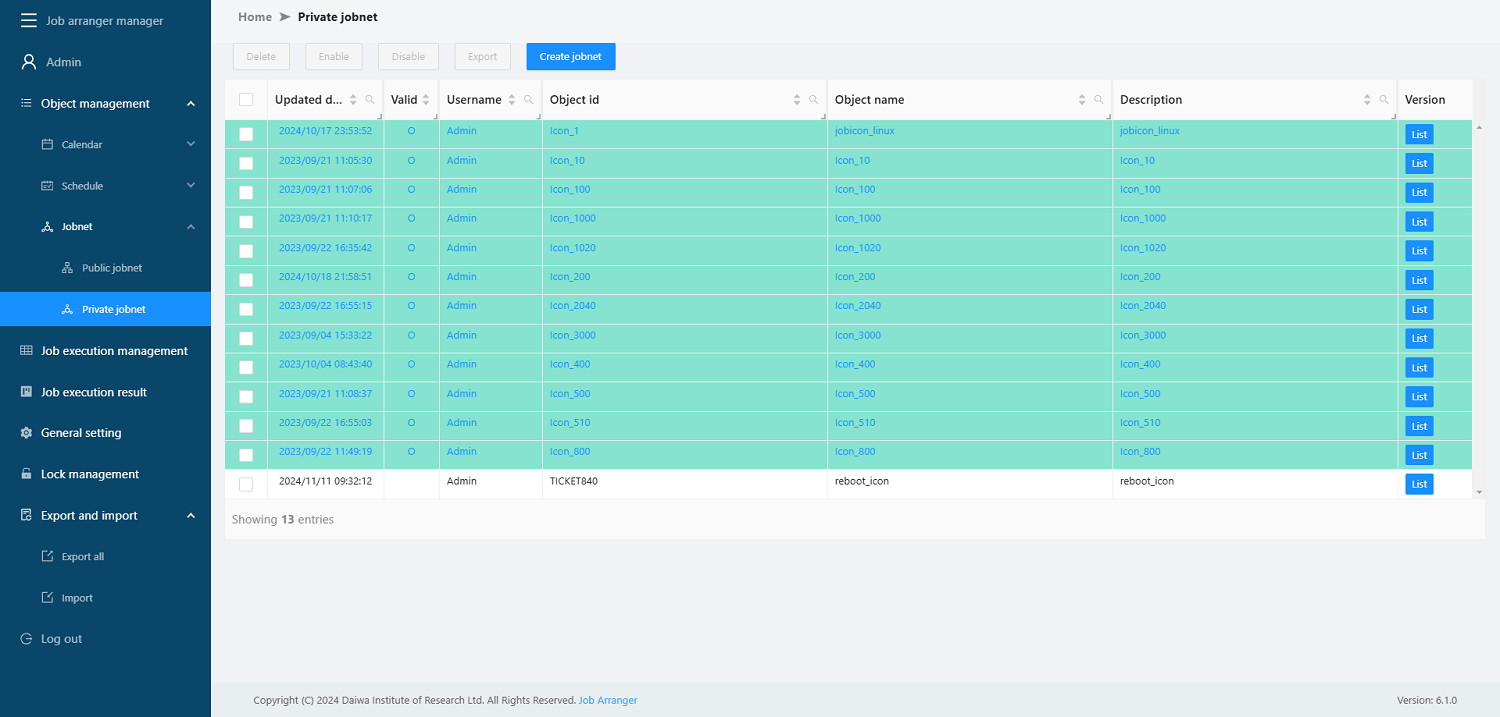The image size is (1500, 717).
Task: Uncheck the Icon_2040 row checkbox
Action: [246, 309]
